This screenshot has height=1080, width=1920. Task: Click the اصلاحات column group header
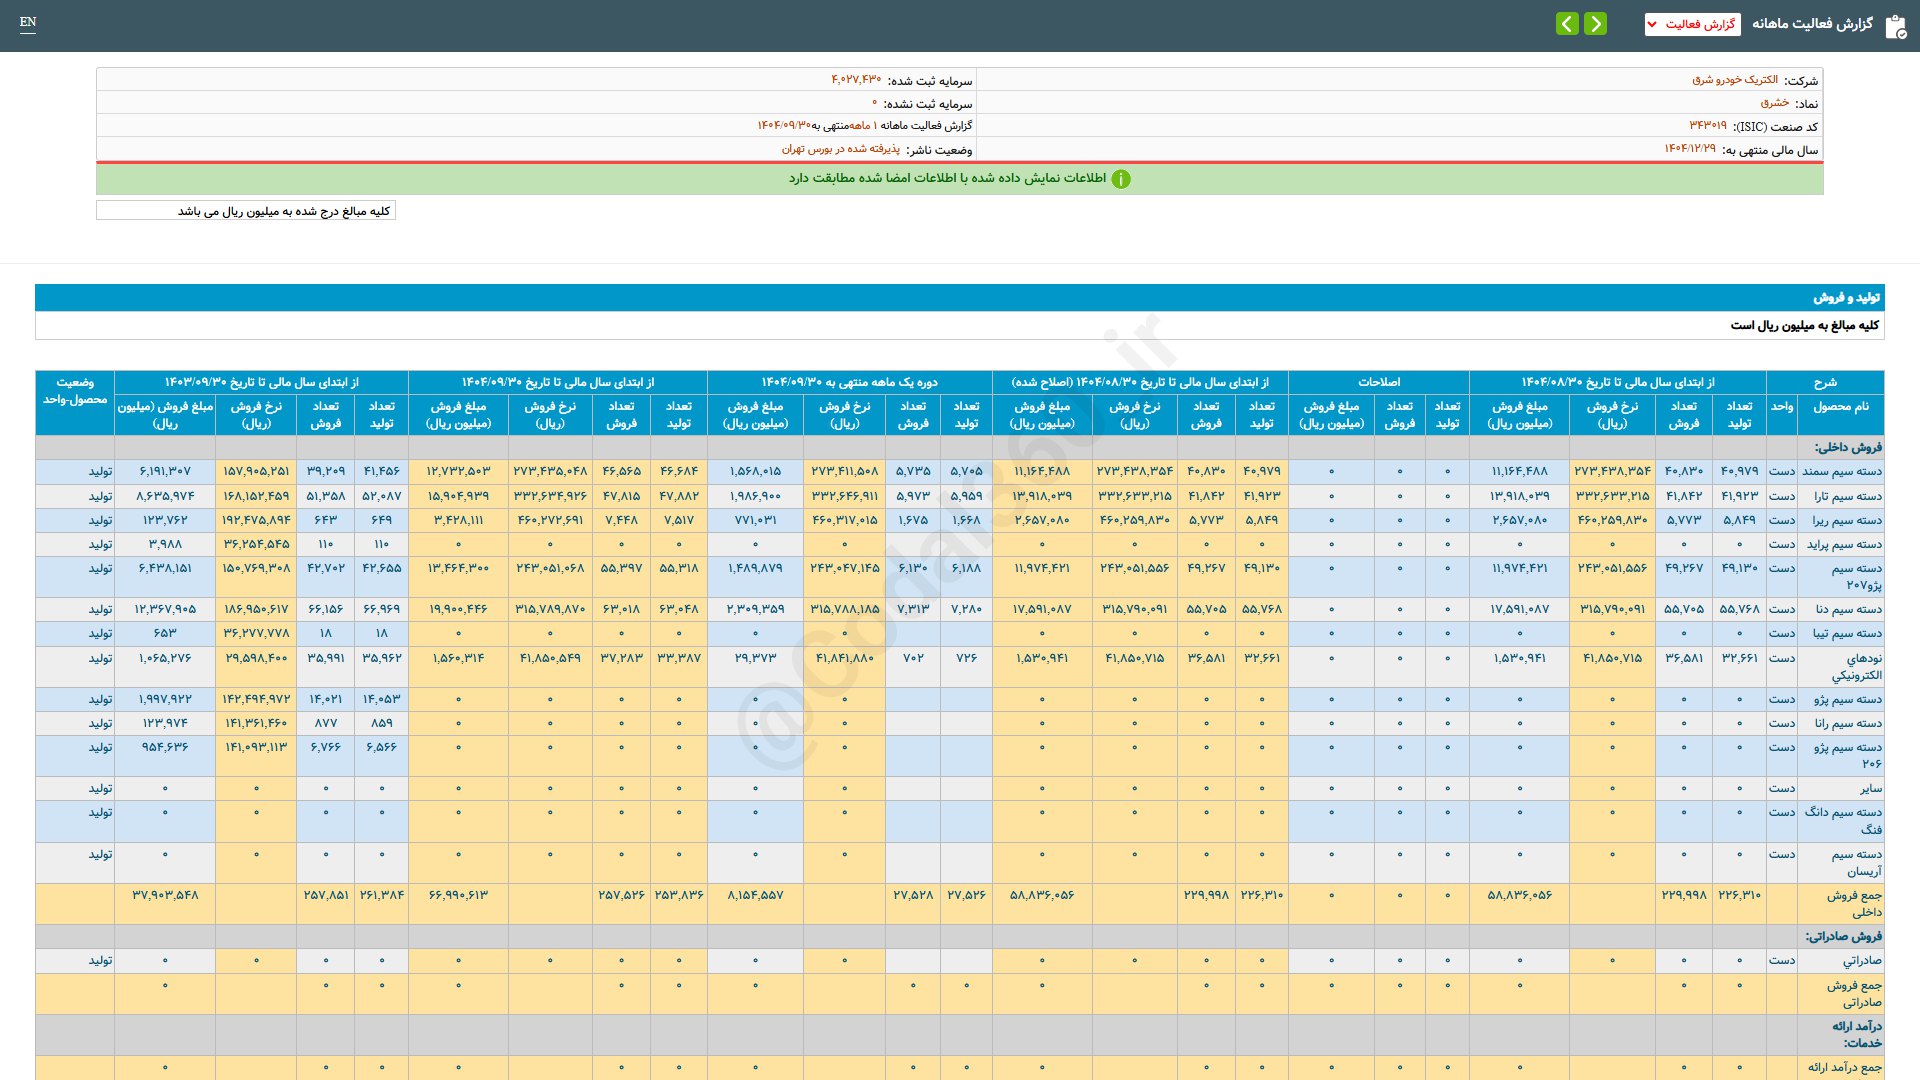[1378, 382]
